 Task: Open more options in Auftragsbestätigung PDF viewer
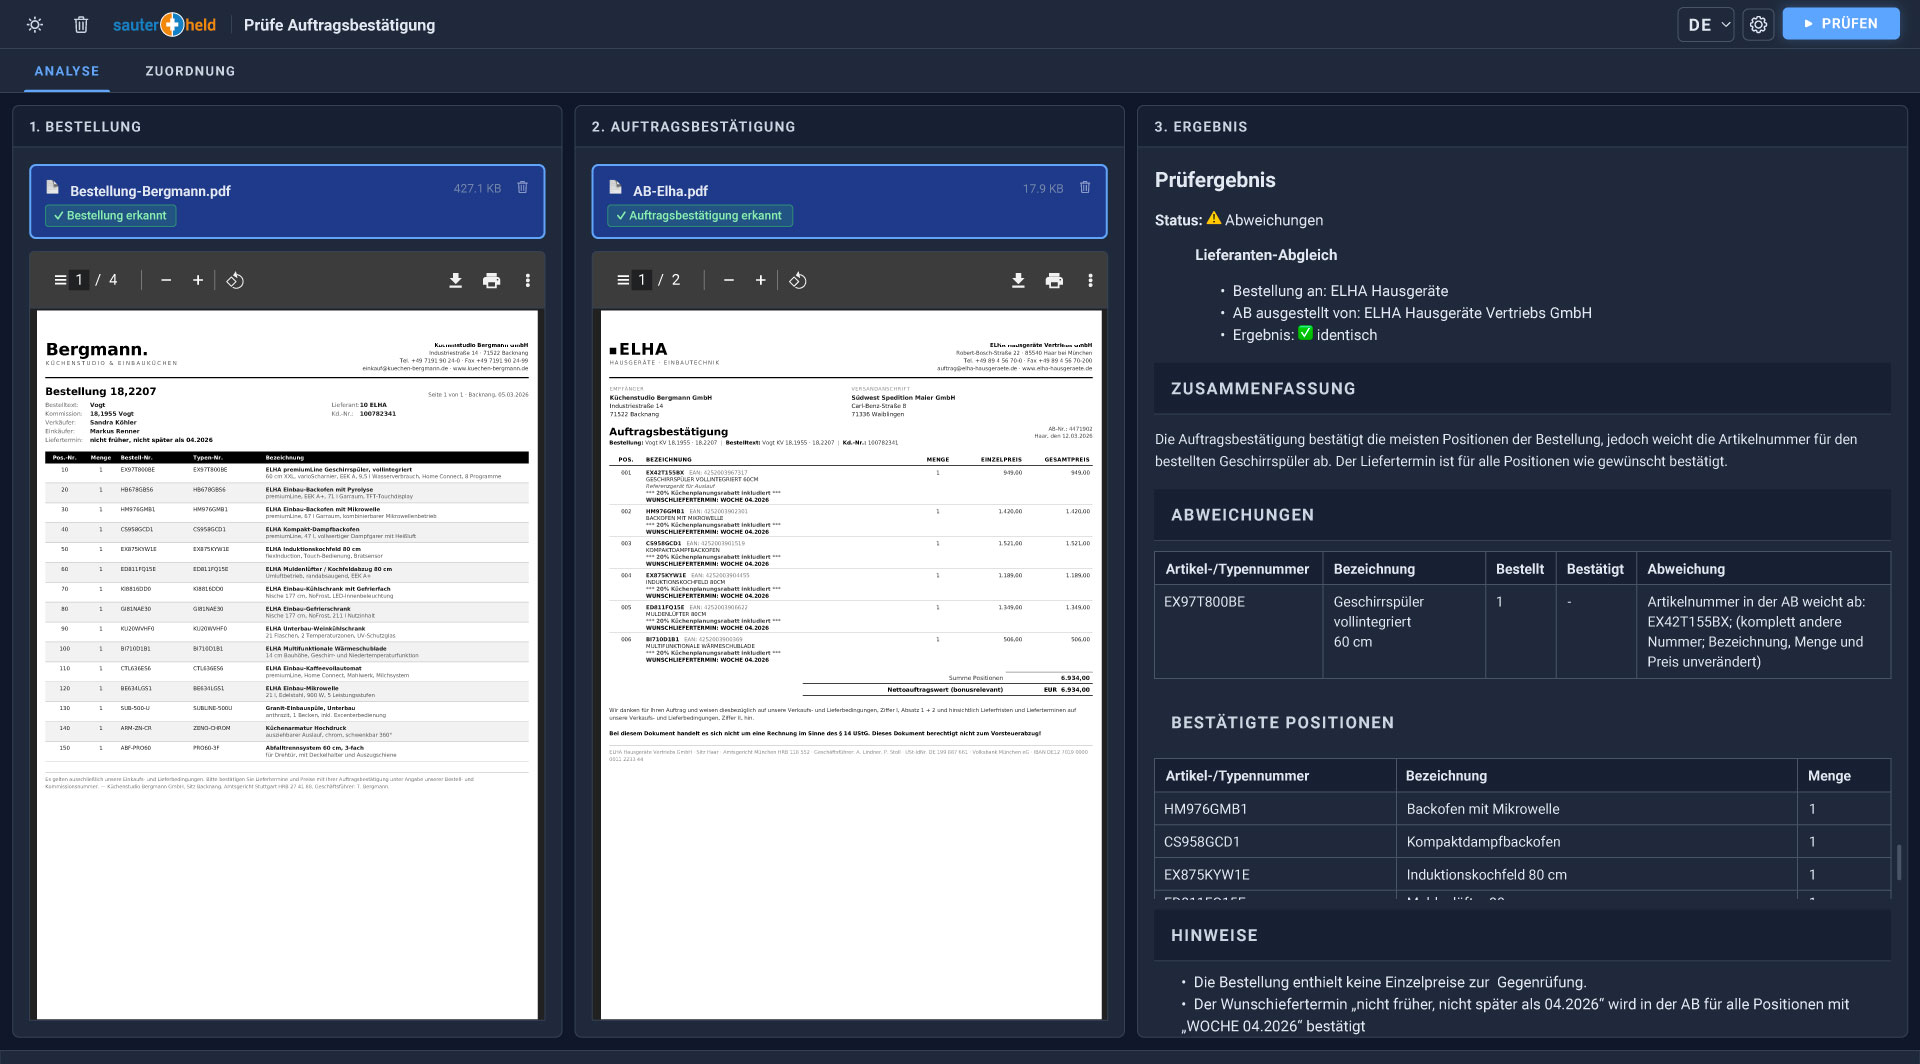click(1091, 280)
